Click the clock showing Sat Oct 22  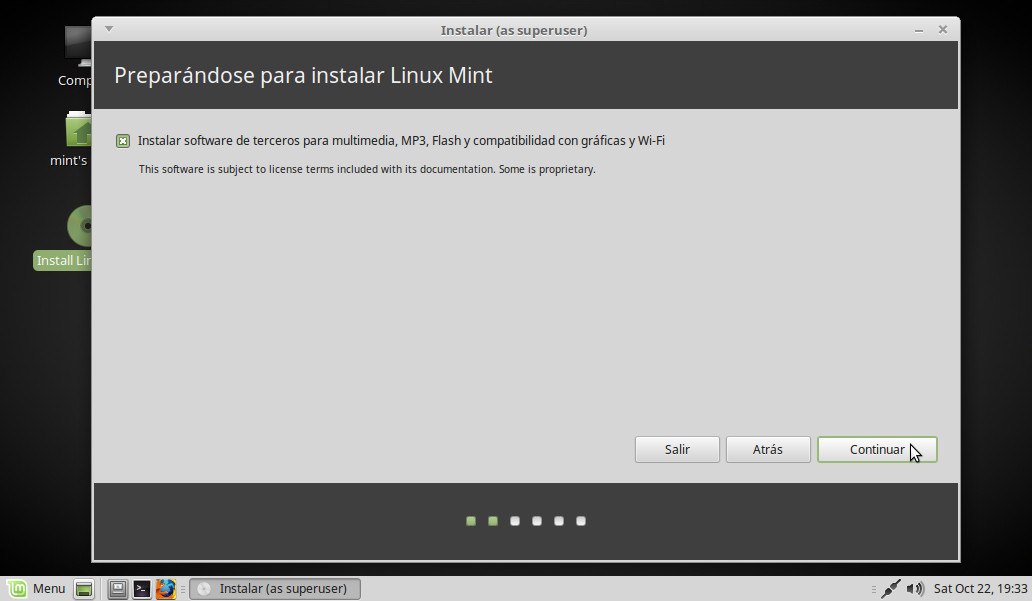click(x=978, y=589)
